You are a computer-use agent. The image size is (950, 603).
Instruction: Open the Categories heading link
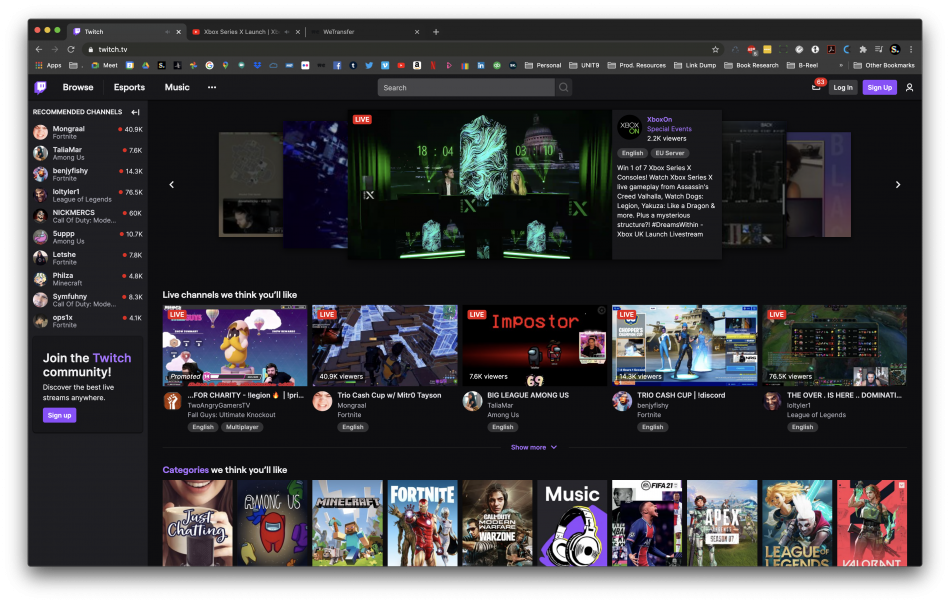[x=185, y=470]
